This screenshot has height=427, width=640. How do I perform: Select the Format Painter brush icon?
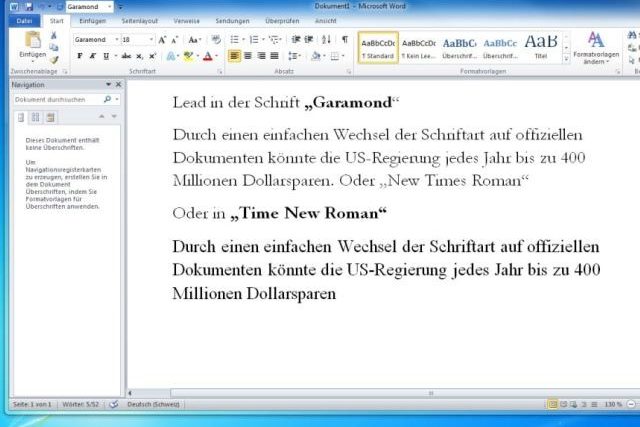(54, 60)
